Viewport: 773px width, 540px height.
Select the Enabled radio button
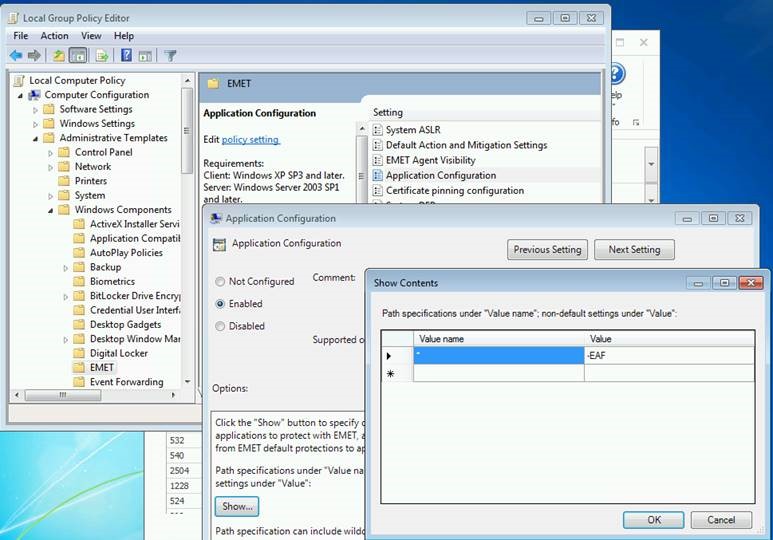[221, 304]
